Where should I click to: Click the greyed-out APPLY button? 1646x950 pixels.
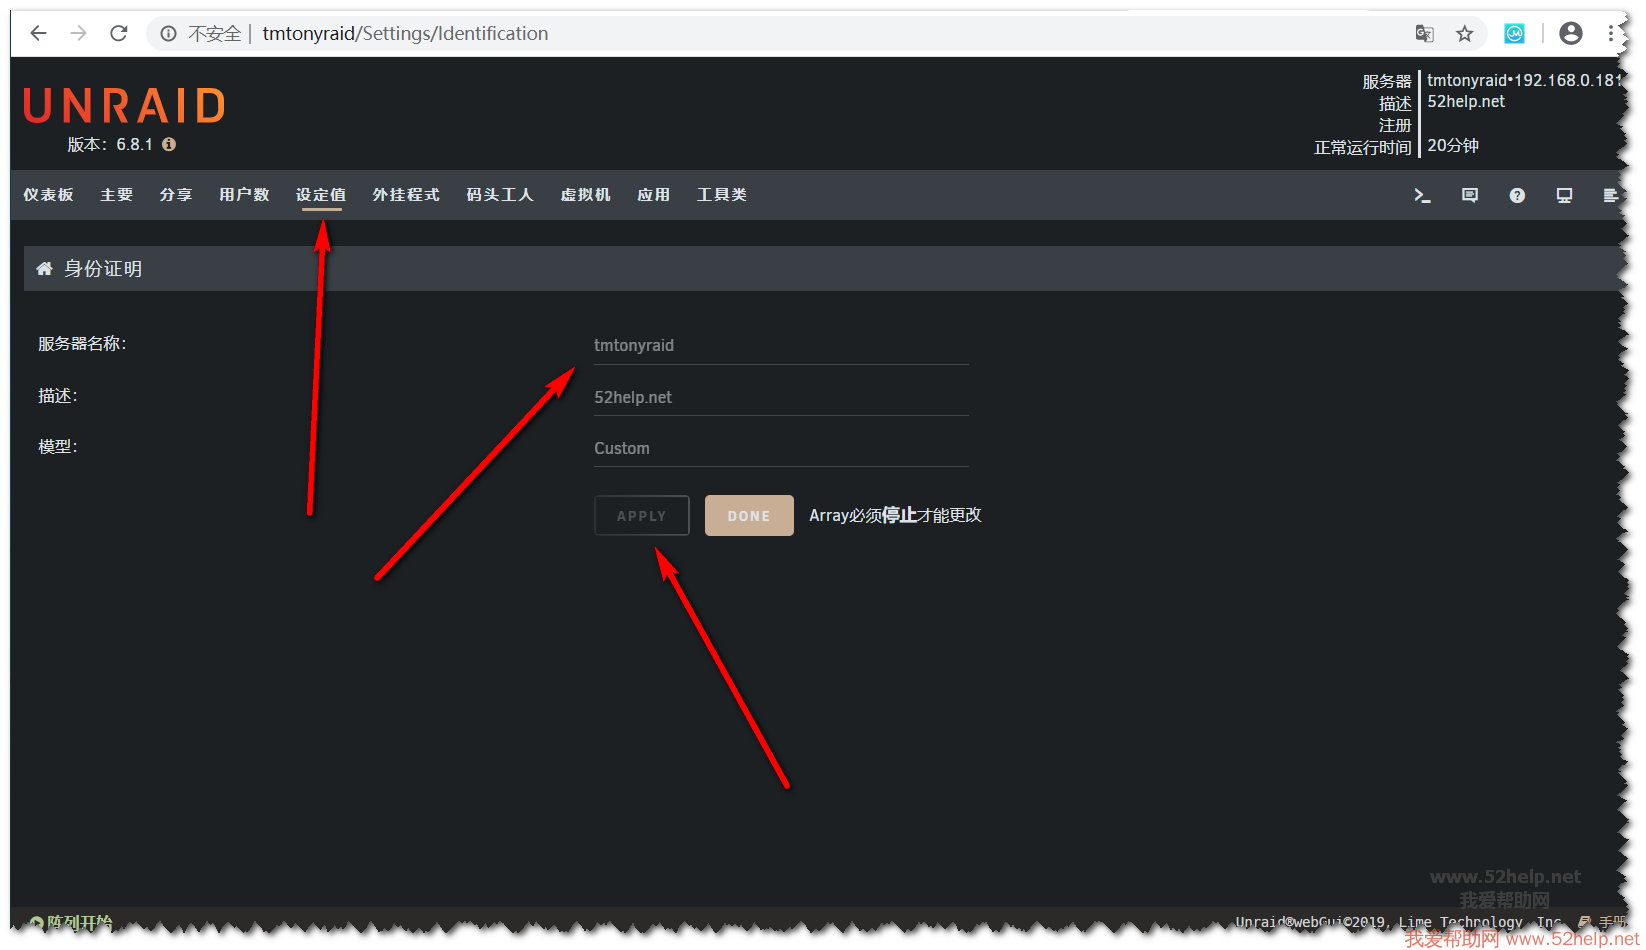[641, 516]
